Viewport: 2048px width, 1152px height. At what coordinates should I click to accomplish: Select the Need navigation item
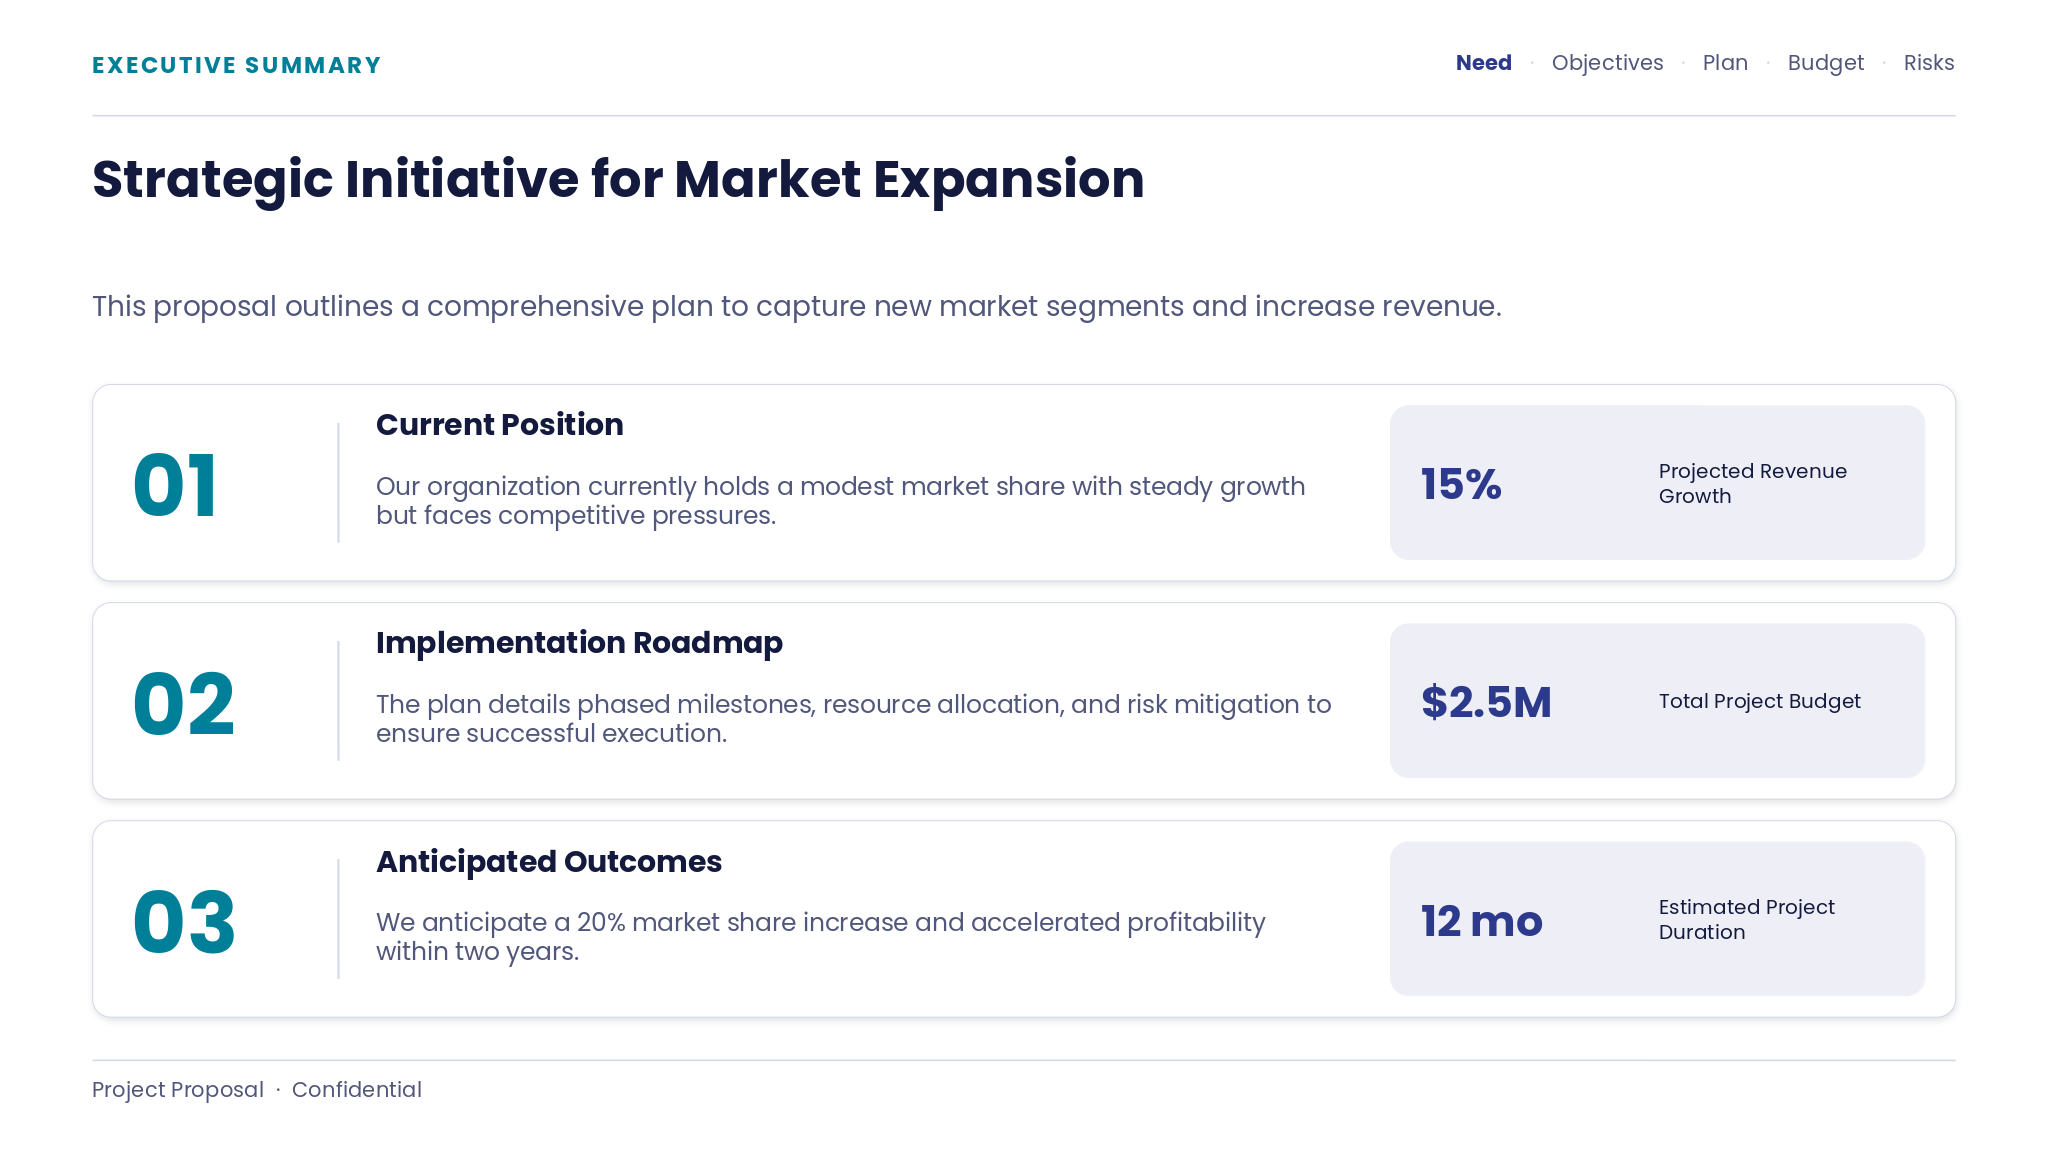point(1483,63)
